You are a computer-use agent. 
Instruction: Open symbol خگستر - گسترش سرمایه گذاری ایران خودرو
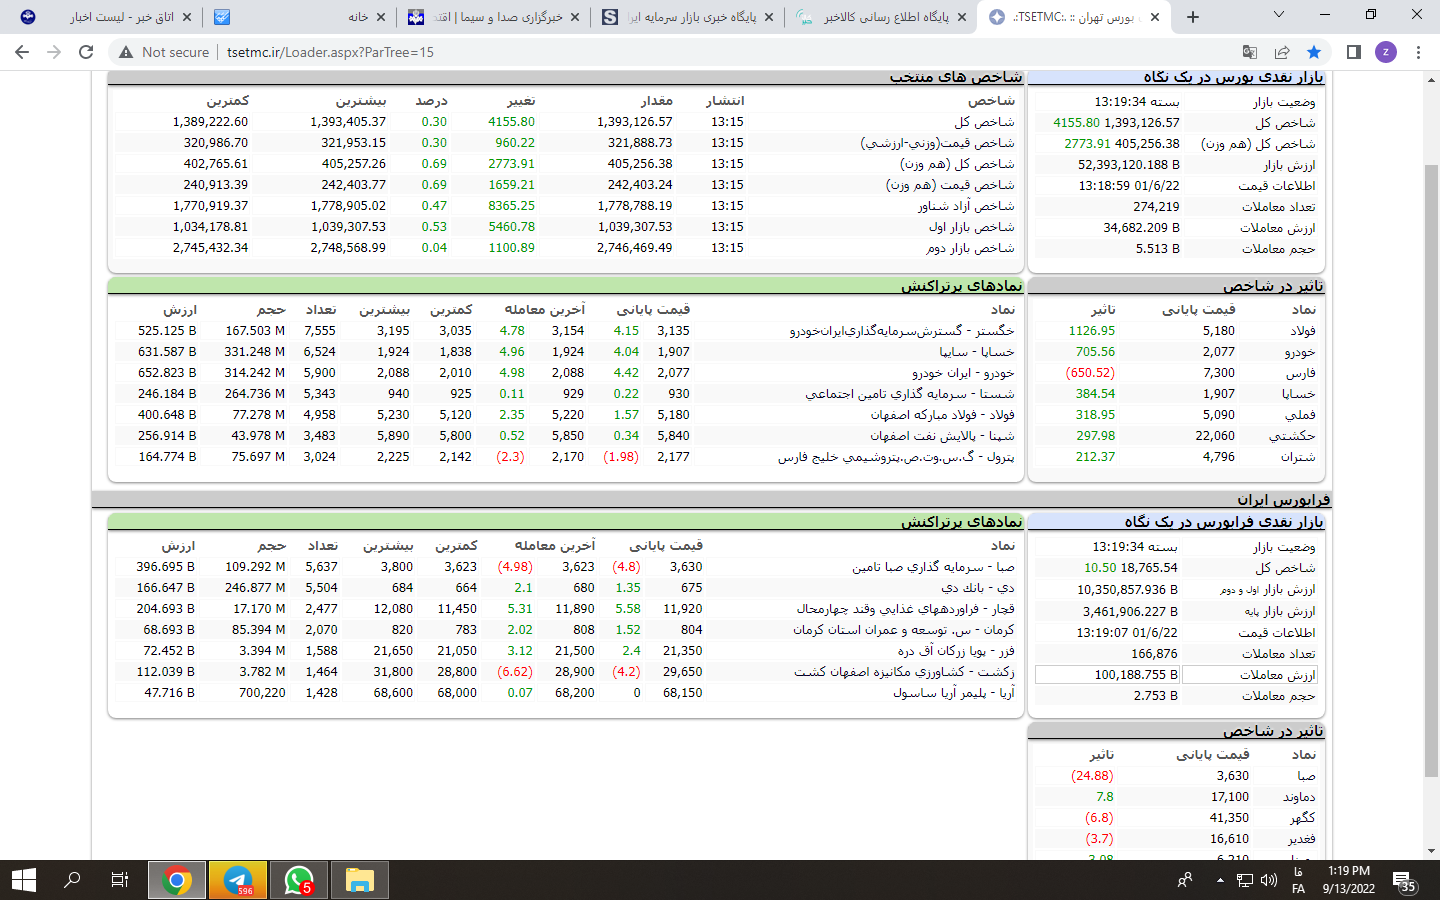point(902,331)
